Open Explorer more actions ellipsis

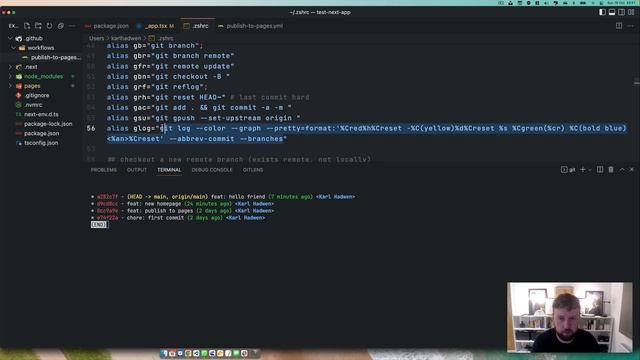72,26
